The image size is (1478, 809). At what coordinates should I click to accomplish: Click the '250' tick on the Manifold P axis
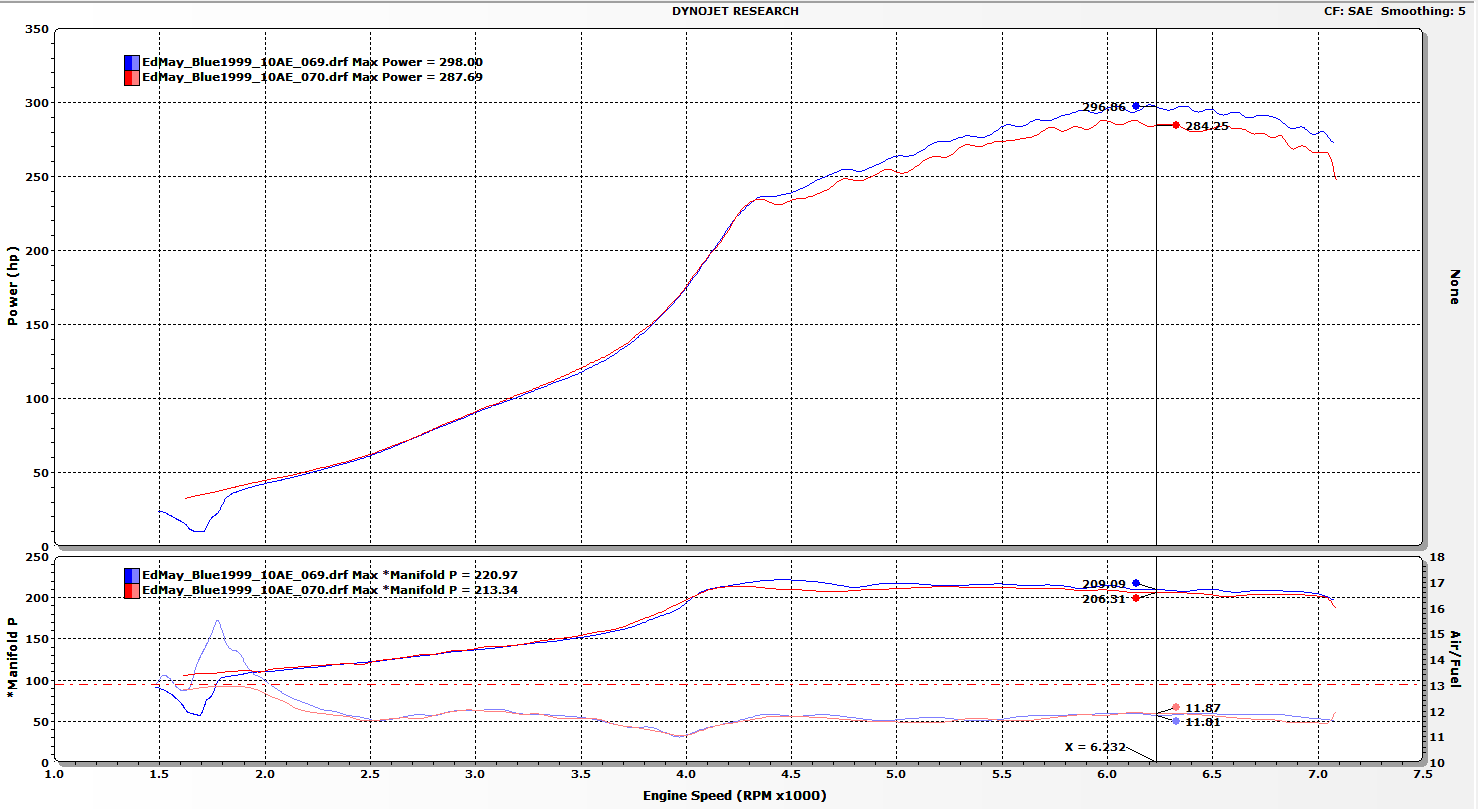pyautogui.click(x=38, y=557)
